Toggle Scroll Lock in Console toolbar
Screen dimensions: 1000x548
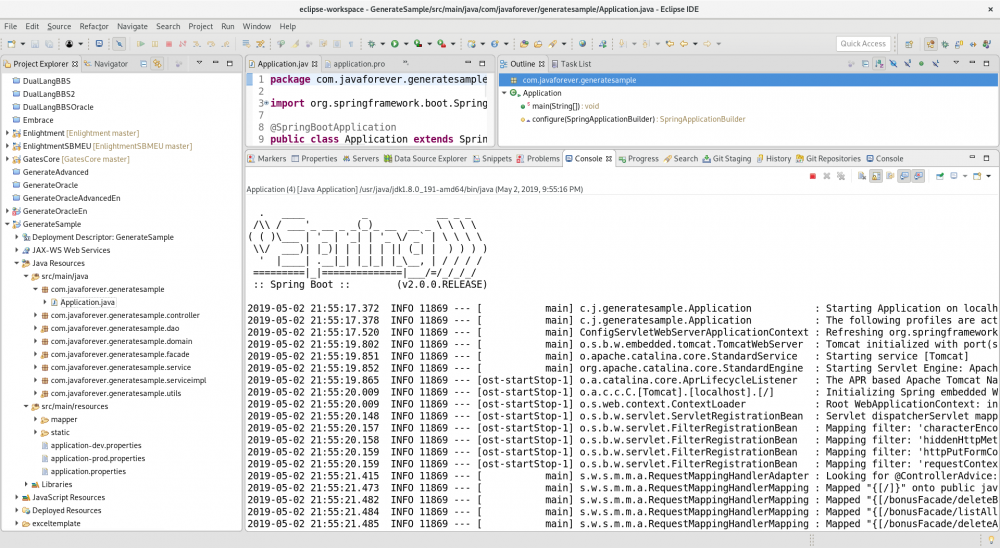coord(876,176)
